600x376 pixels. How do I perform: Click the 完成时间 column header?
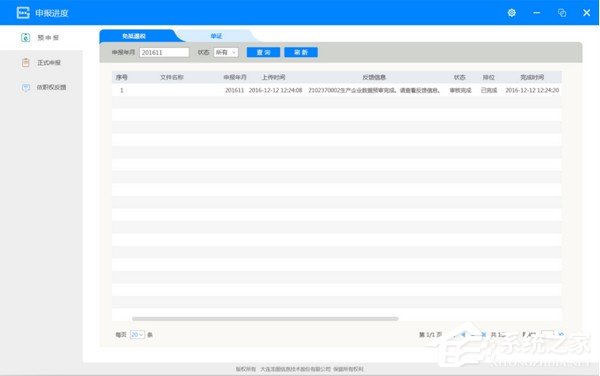tap(532, 77)
